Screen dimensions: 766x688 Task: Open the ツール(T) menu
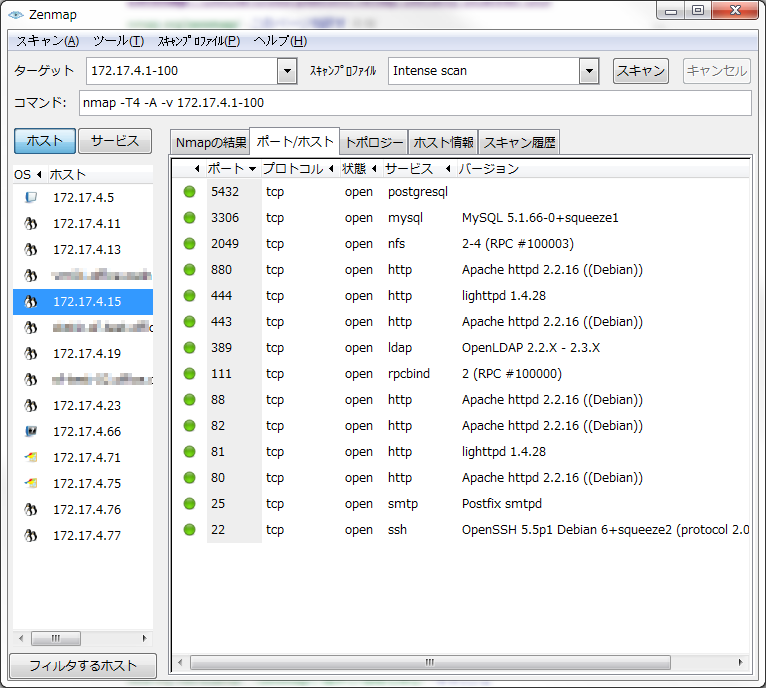118,41
